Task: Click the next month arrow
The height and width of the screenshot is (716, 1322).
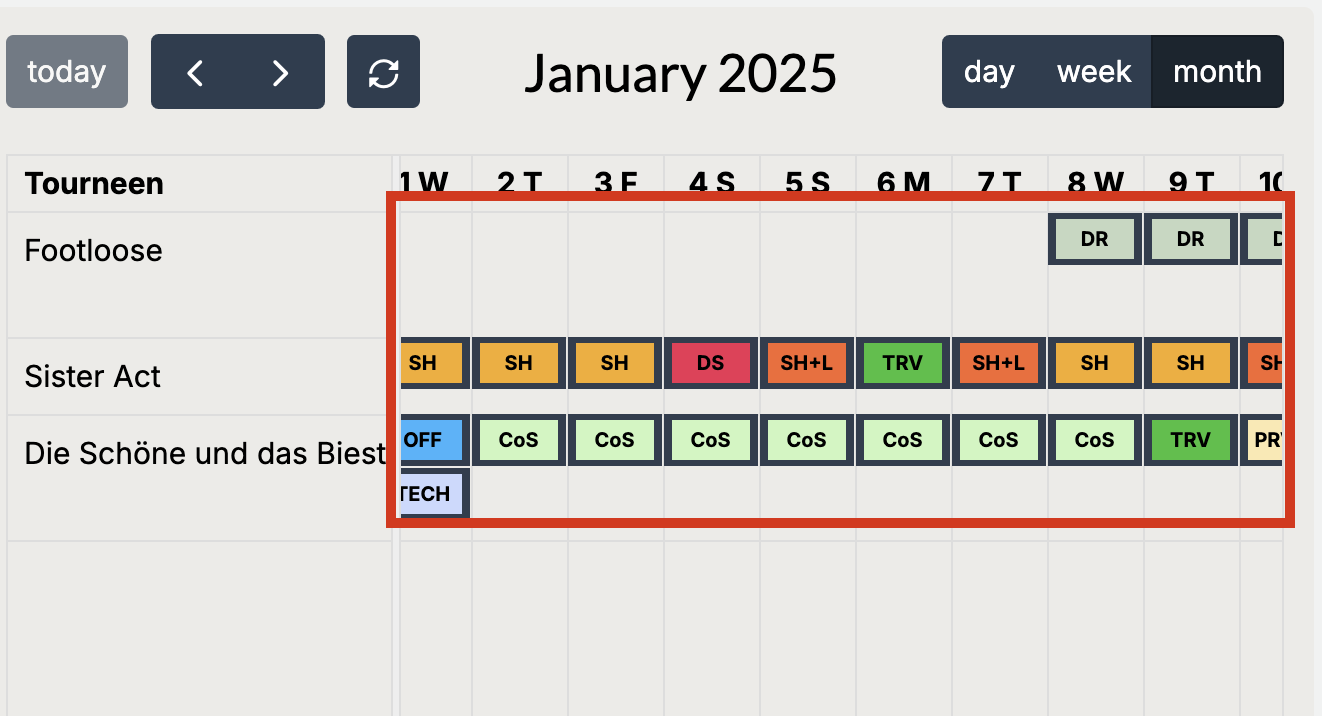Action: 281,72
